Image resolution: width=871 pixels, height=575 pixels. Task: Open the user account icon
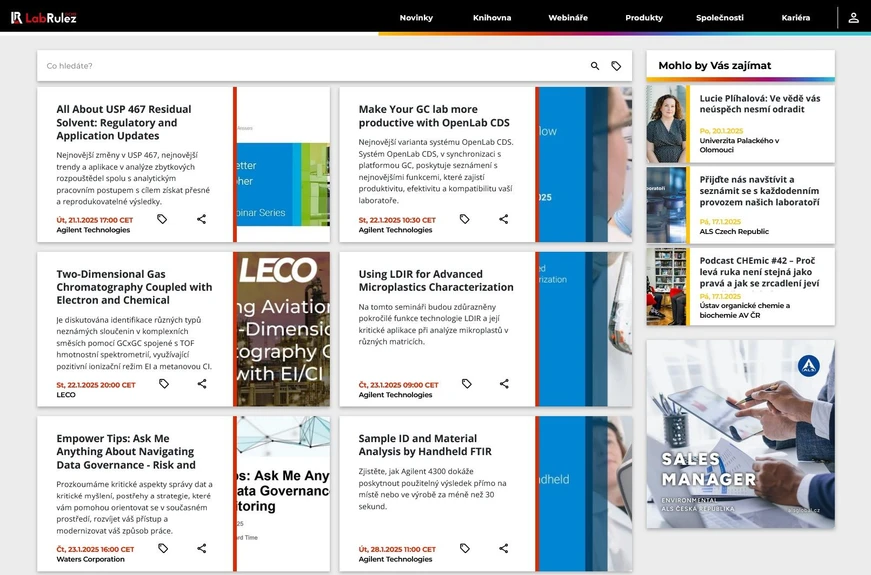click(853, 18)
